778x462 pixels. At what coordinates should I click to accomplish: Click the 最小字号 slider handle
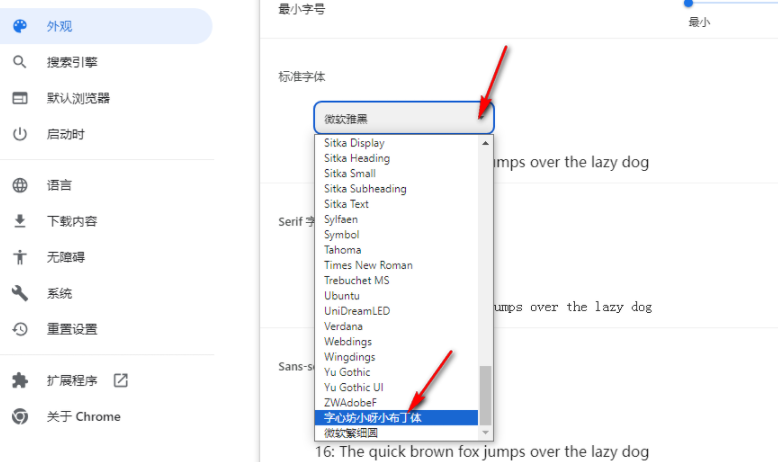[688, 3]
